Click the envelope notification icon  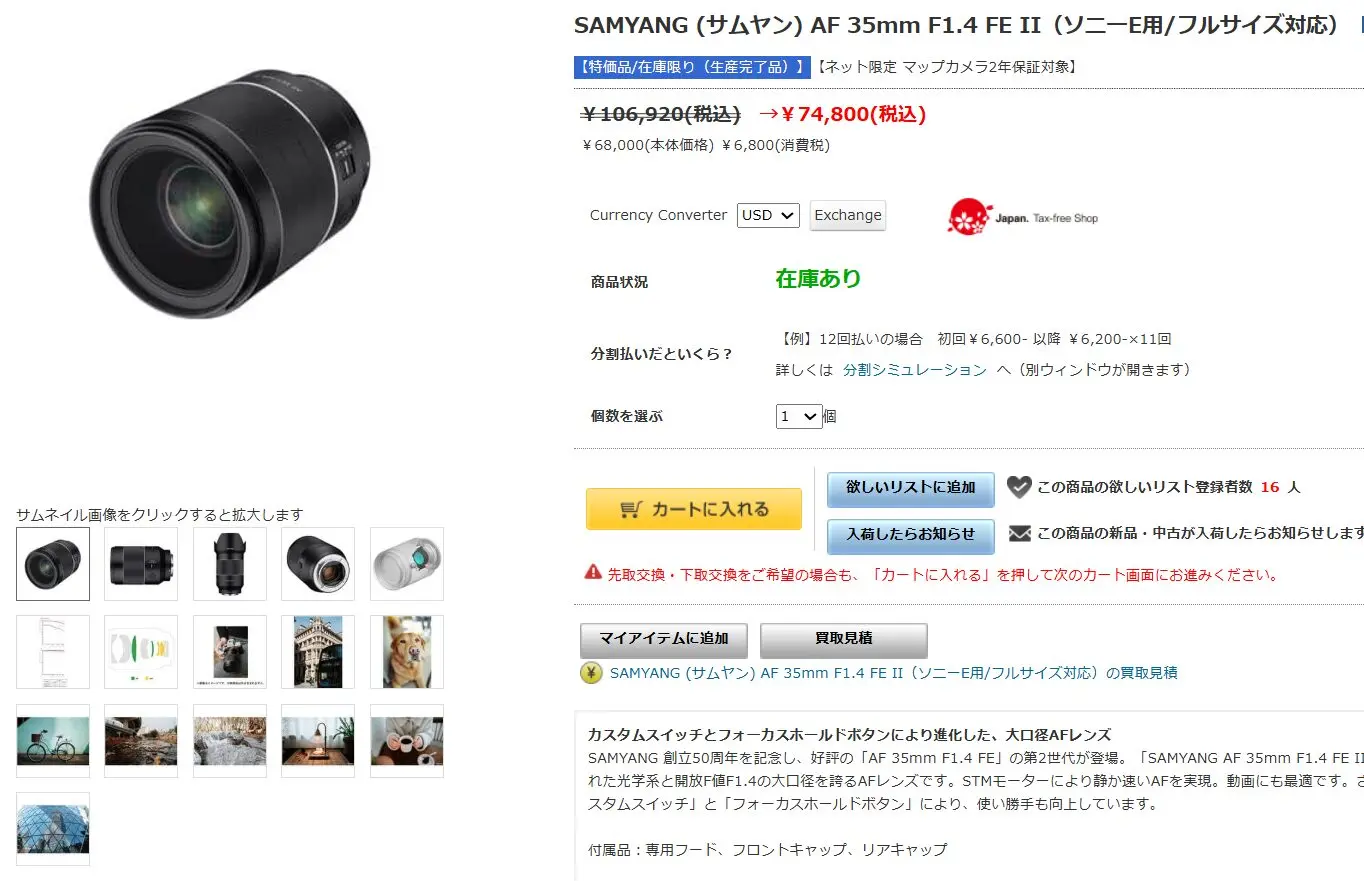click(x=1019, y=533)
